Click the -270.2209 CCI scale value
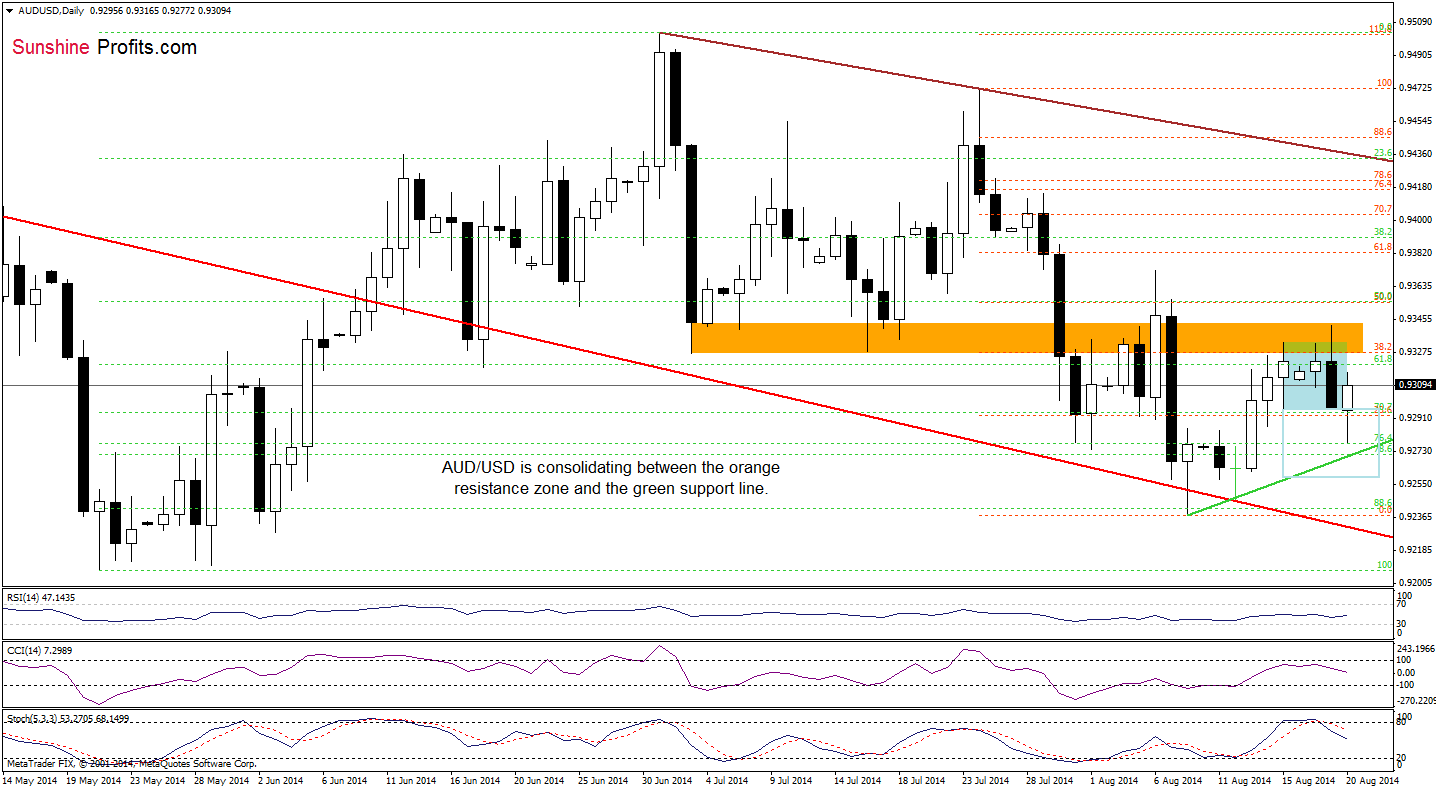 tap(1416, 700)
